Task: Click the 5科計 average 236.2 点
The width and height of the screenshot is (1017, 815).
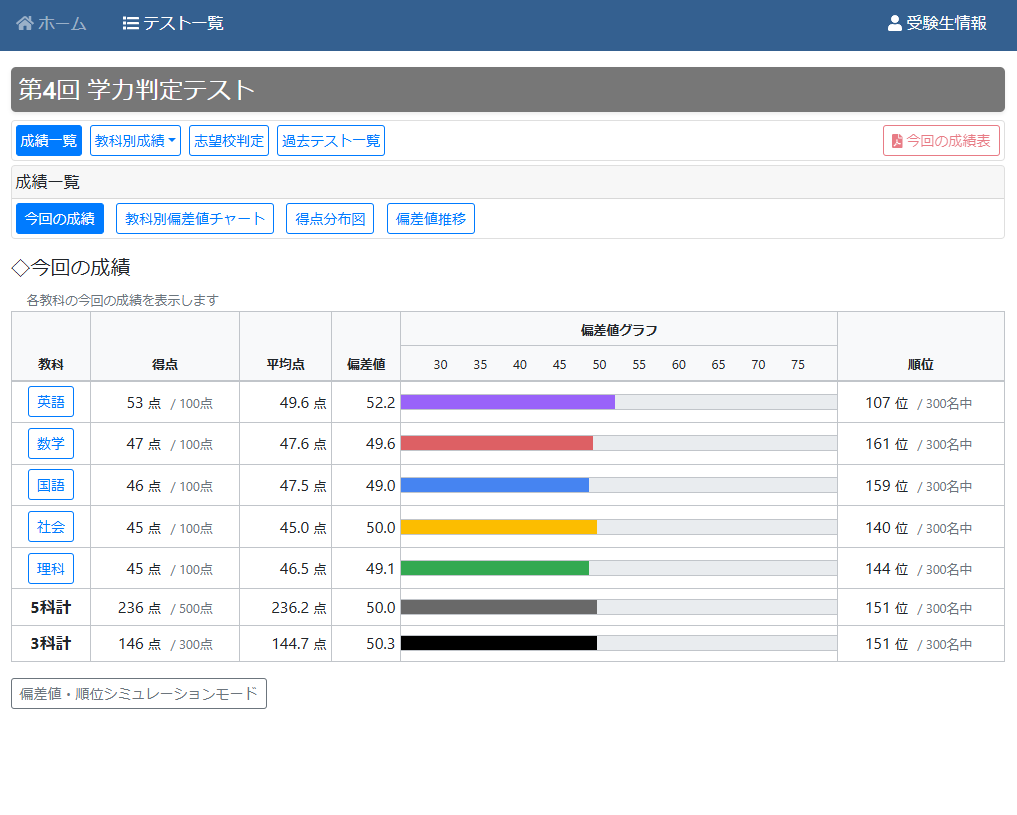Action: (299, 608)
